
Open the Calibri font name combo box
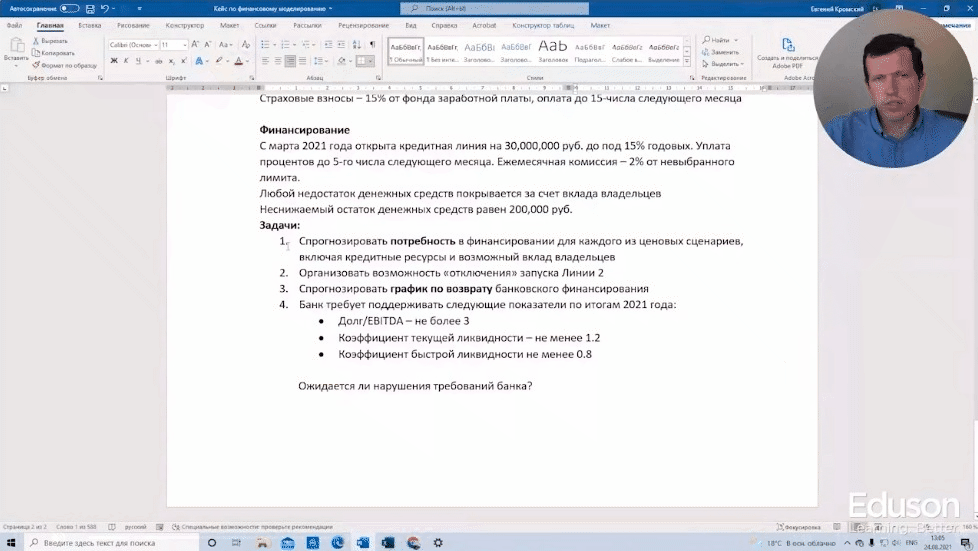click(133, 45)
